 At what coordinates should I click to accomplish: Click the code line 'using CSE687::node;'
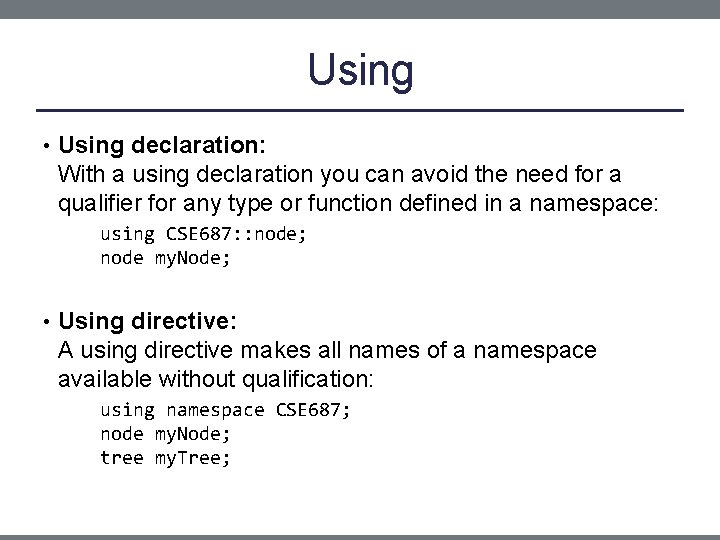pos(203,235)
